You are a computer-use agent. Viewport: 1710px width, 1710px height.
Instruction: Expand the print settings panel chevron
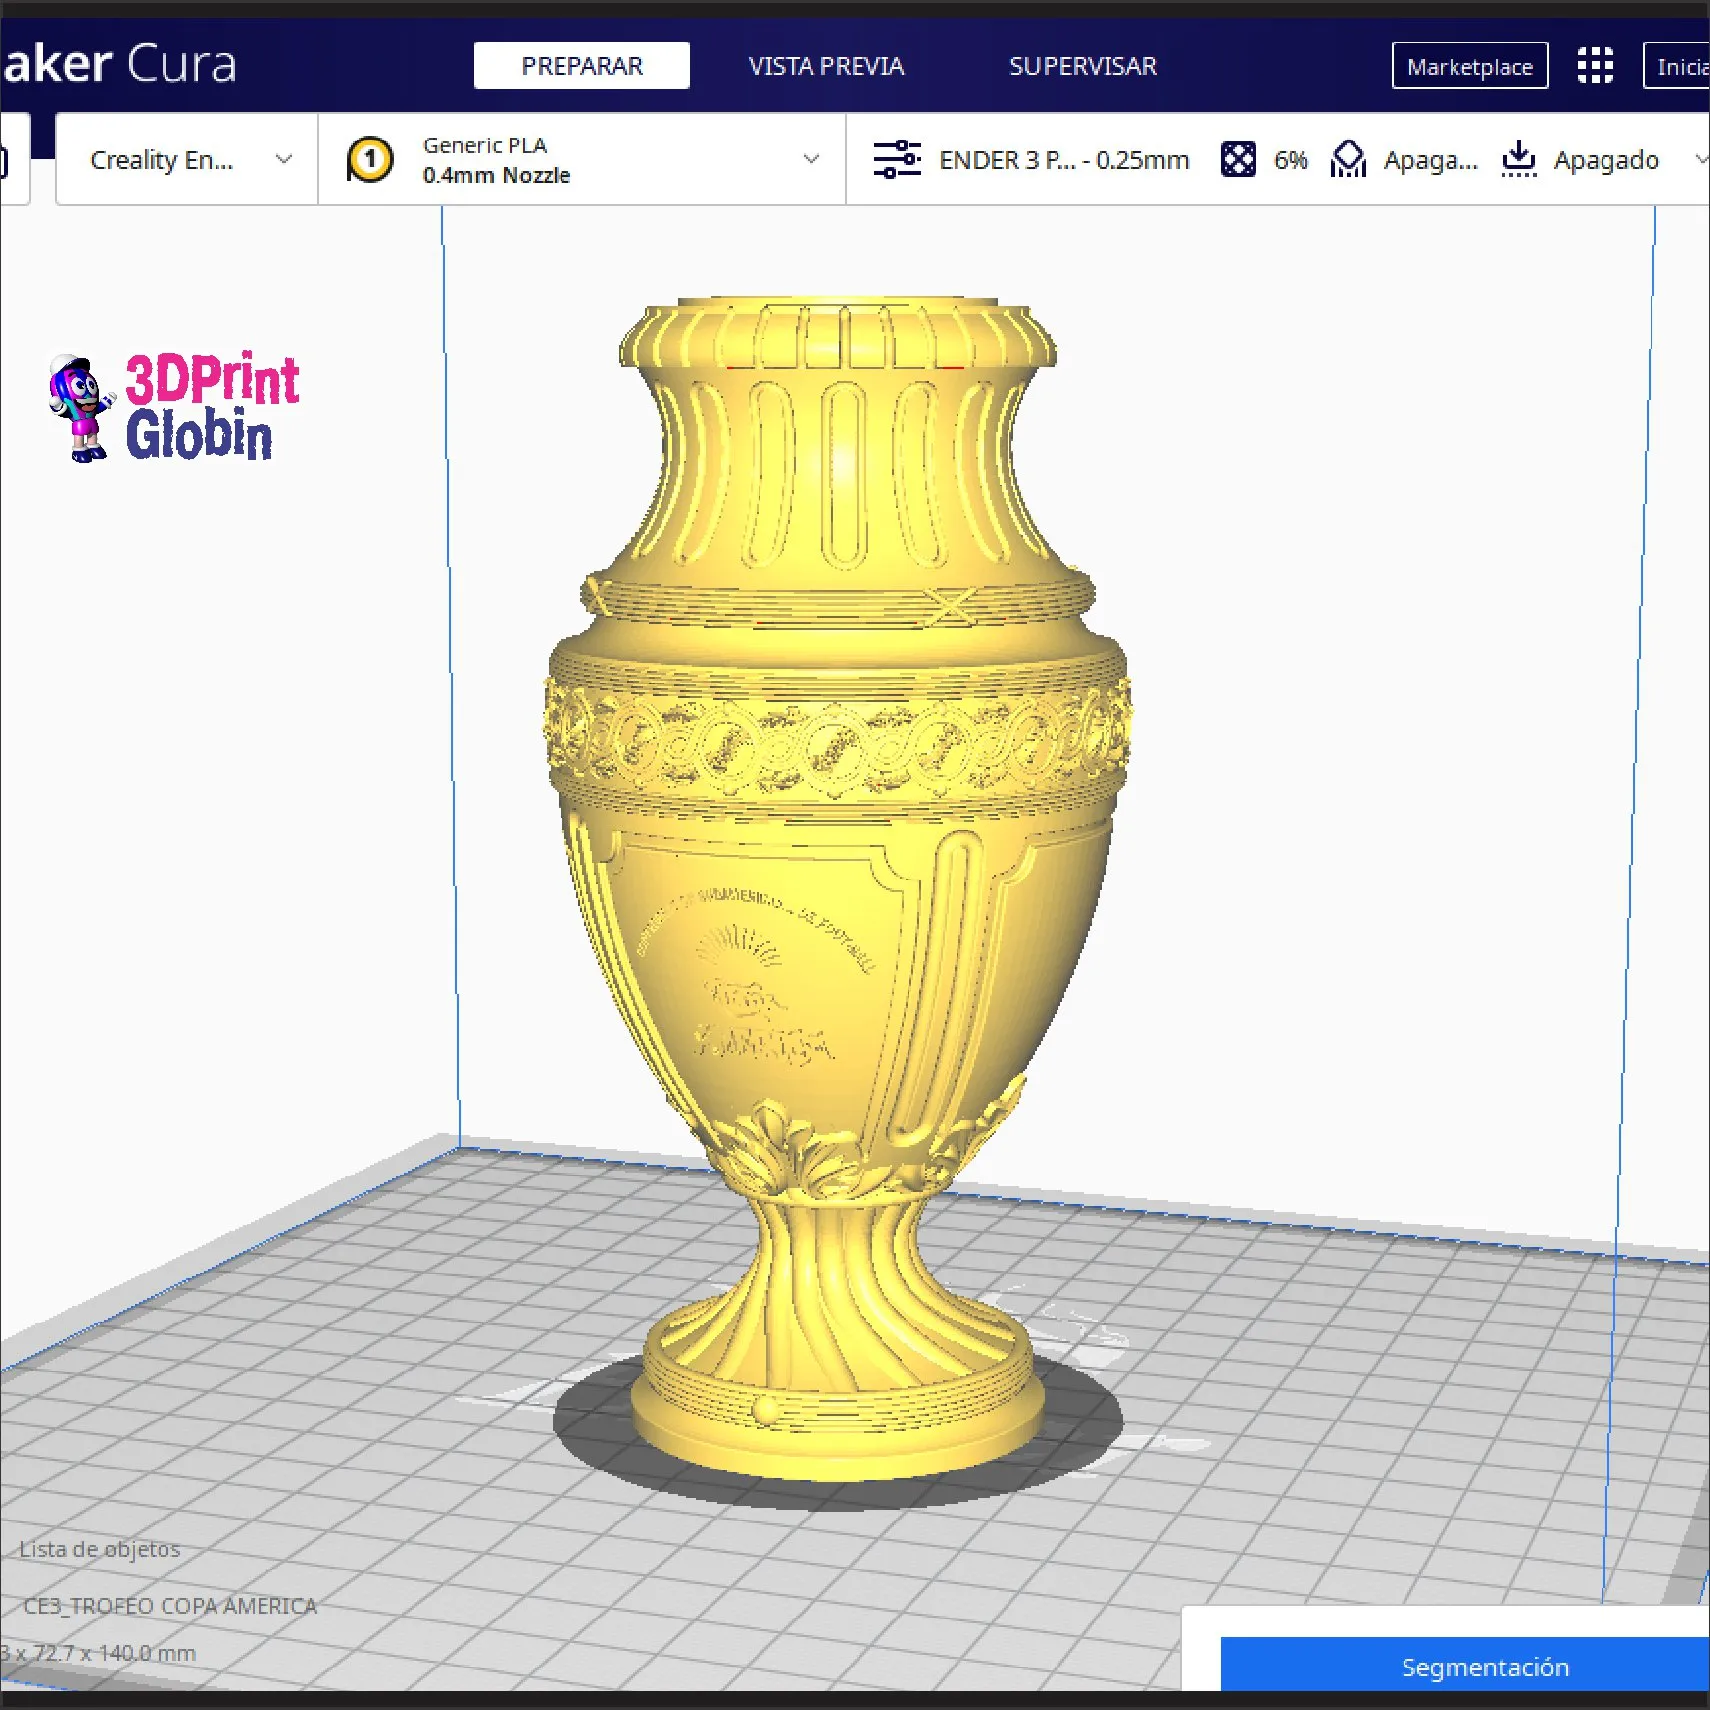(1699, 160)
